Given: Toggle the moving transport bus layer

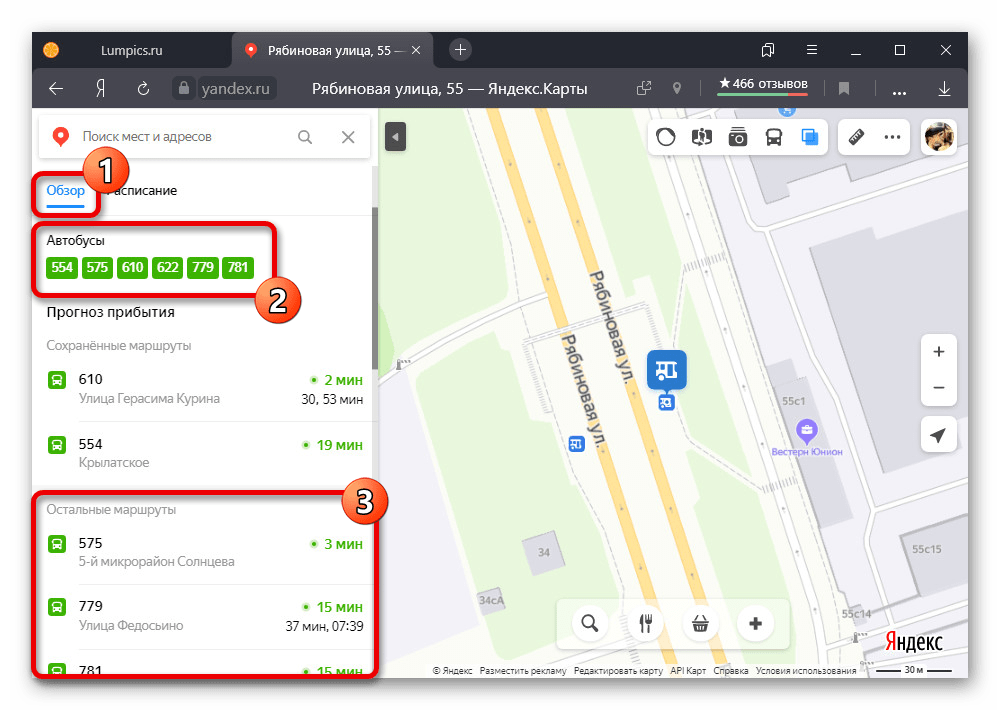Looking at the screenshot, I should point(774,137).
